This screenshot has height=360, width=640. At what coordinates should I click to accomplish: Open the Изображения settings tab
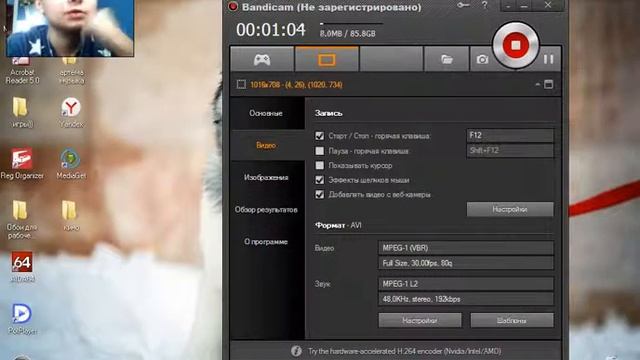pyautogui.click(x=267, y=178)
